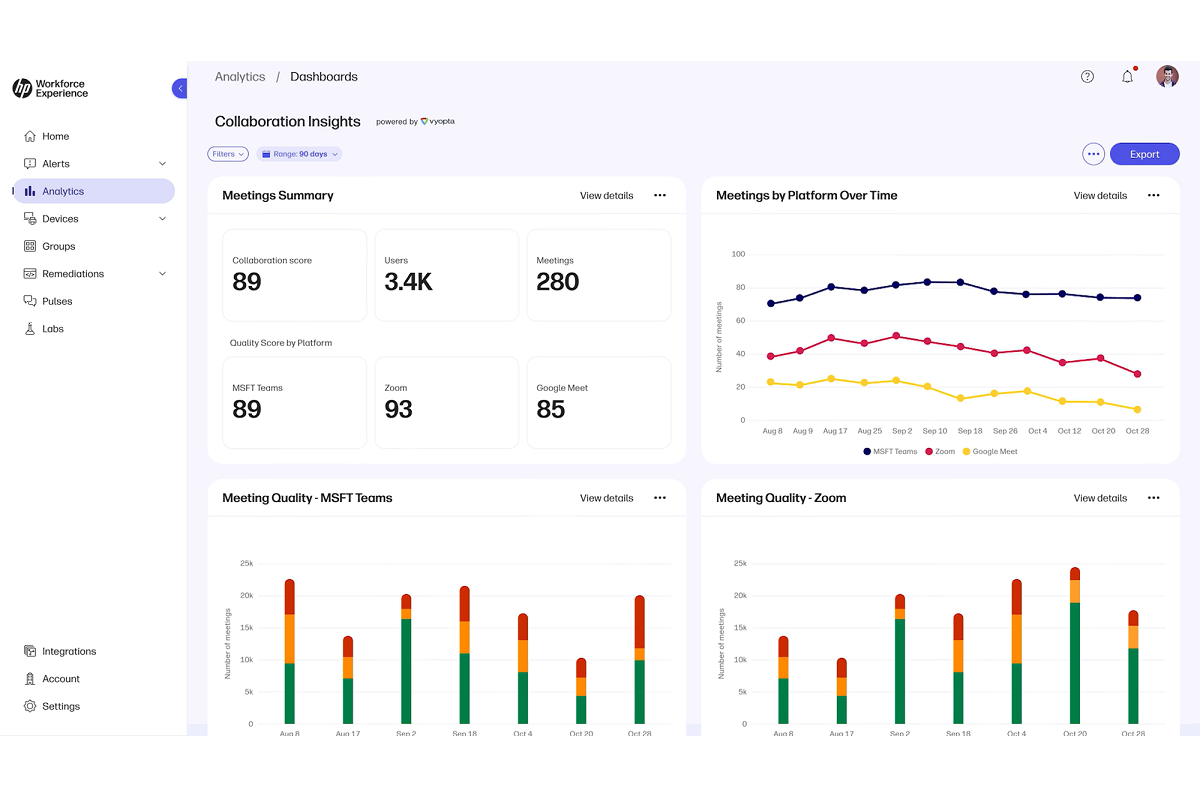Open Labs in sidebar
The height and width of the screenshot is (800, 1200).
(94, 329)
